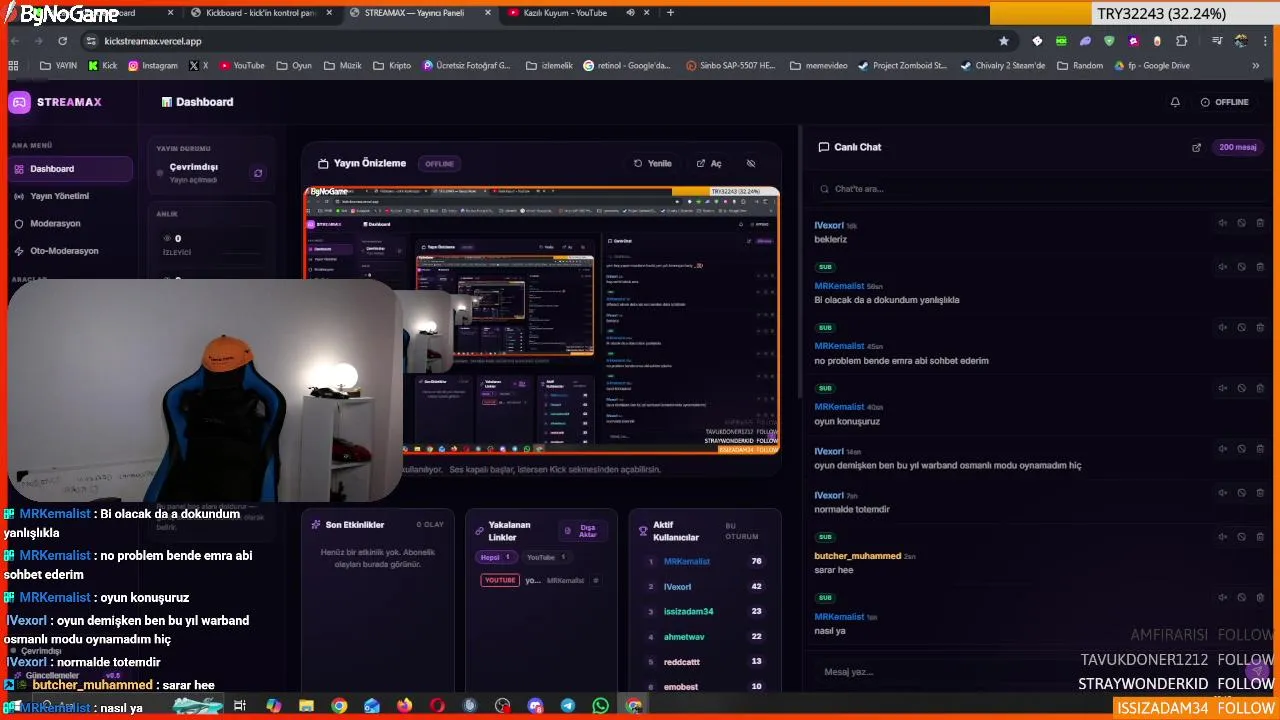This screenshot has width=1280, height=720.
Task: Ban user IVexorI on 'bekleriz' message
Action: (x=1241, y=223)
